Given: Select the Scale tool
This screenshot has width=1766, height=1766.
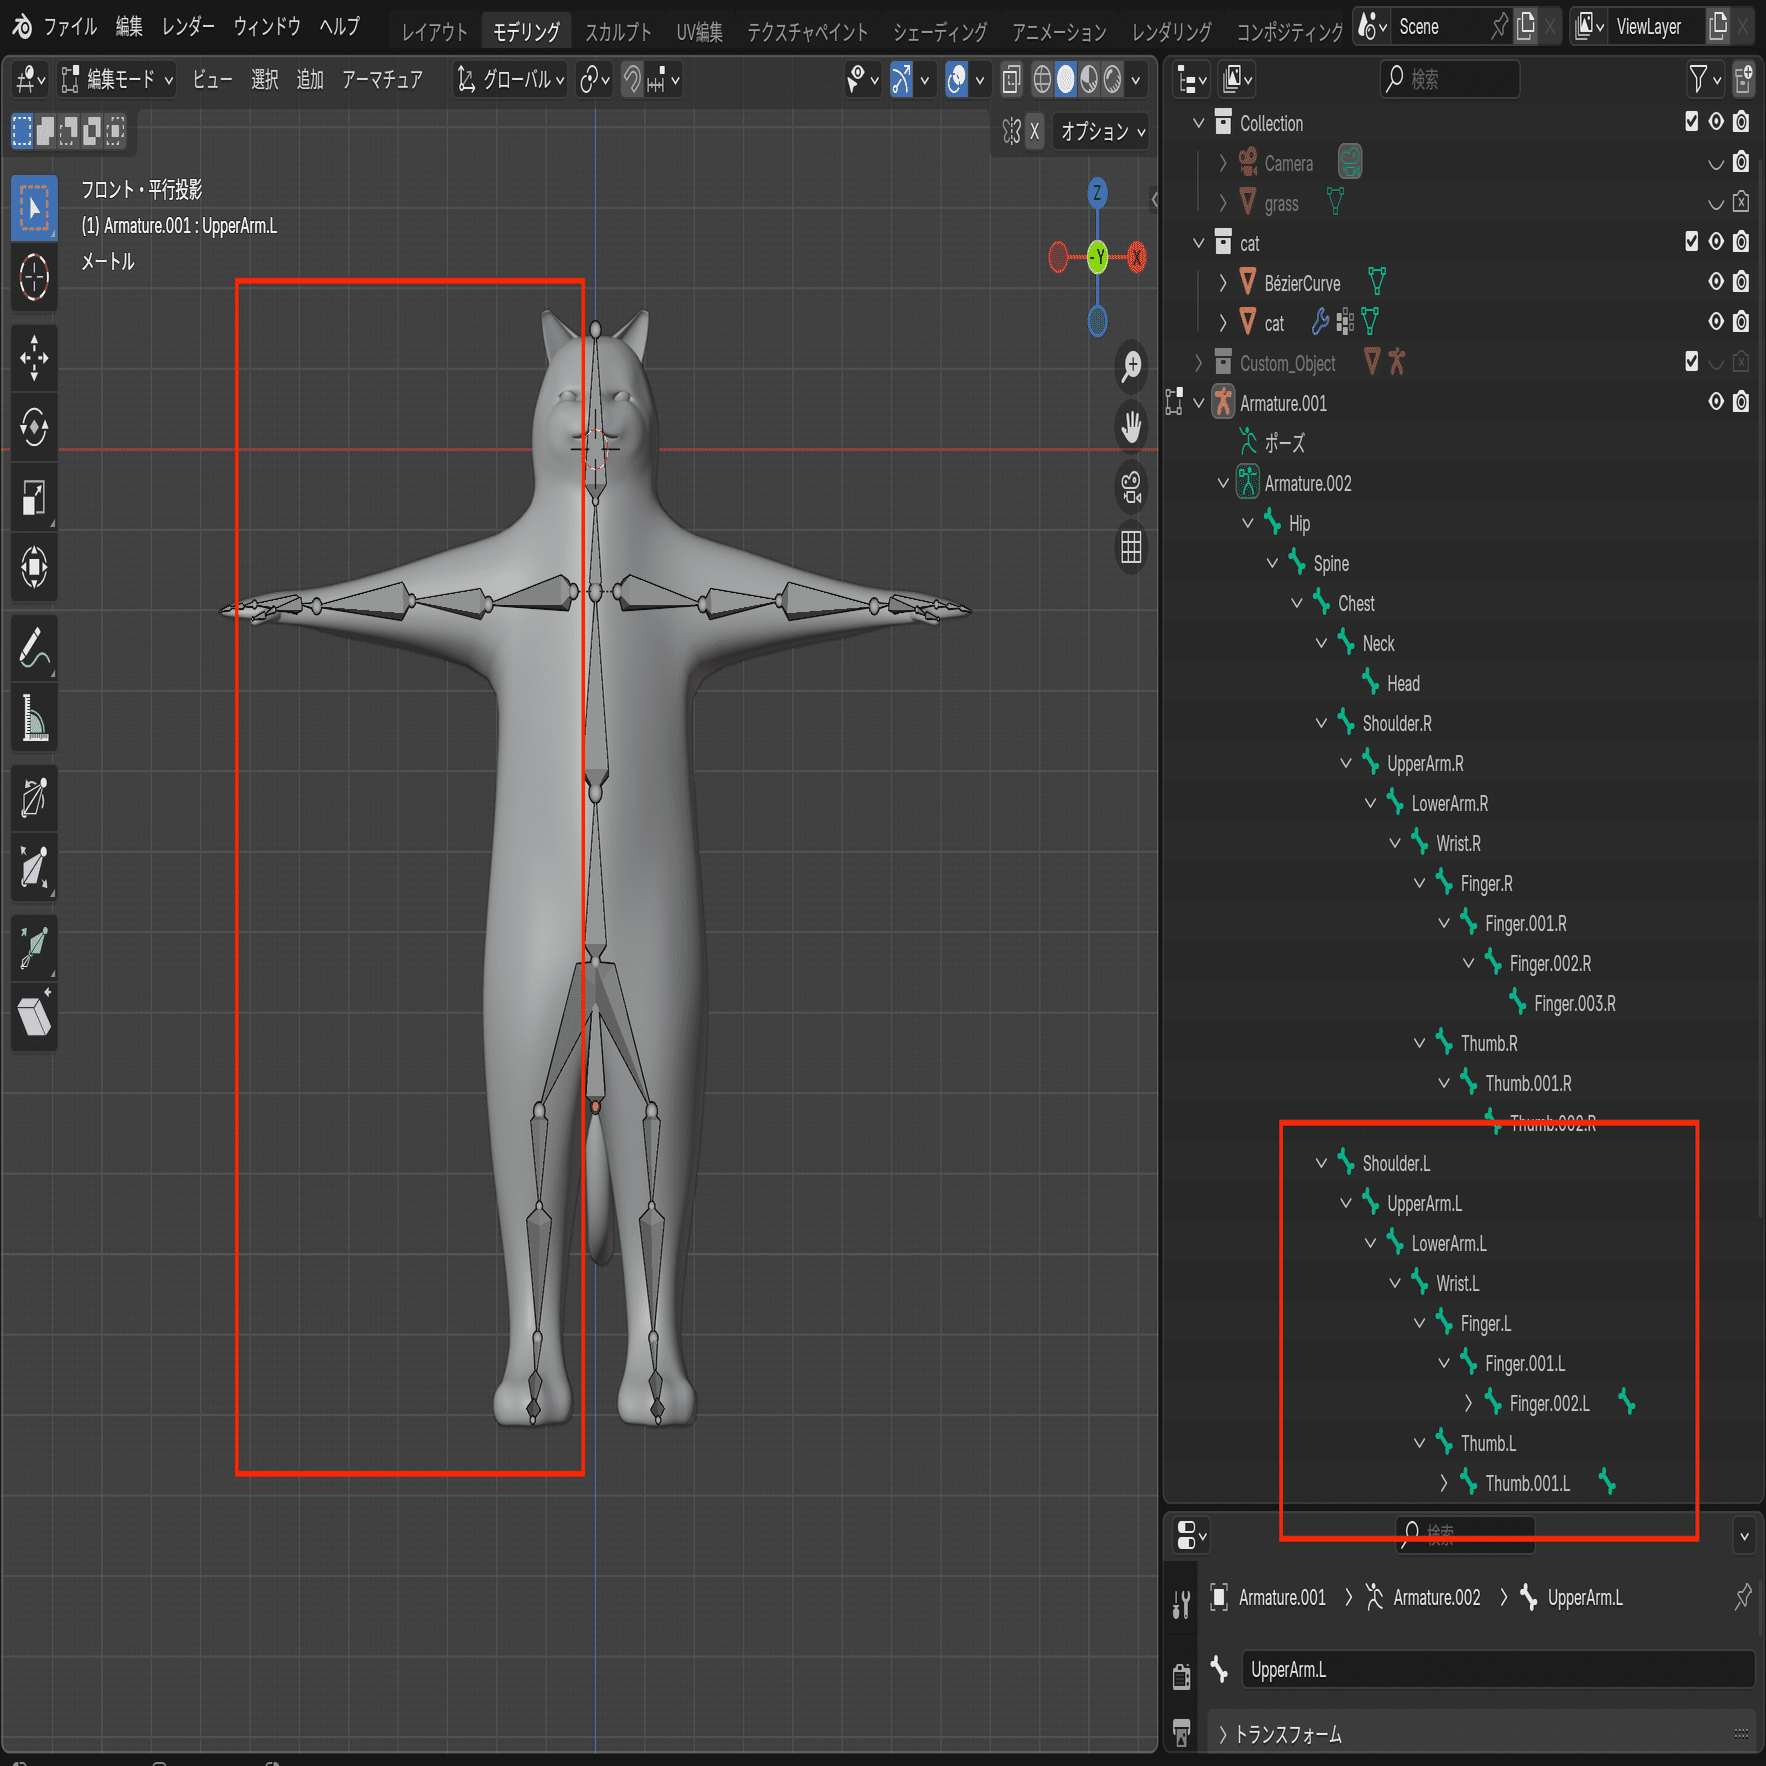Looking at the screenshot, I should point(34,498).
